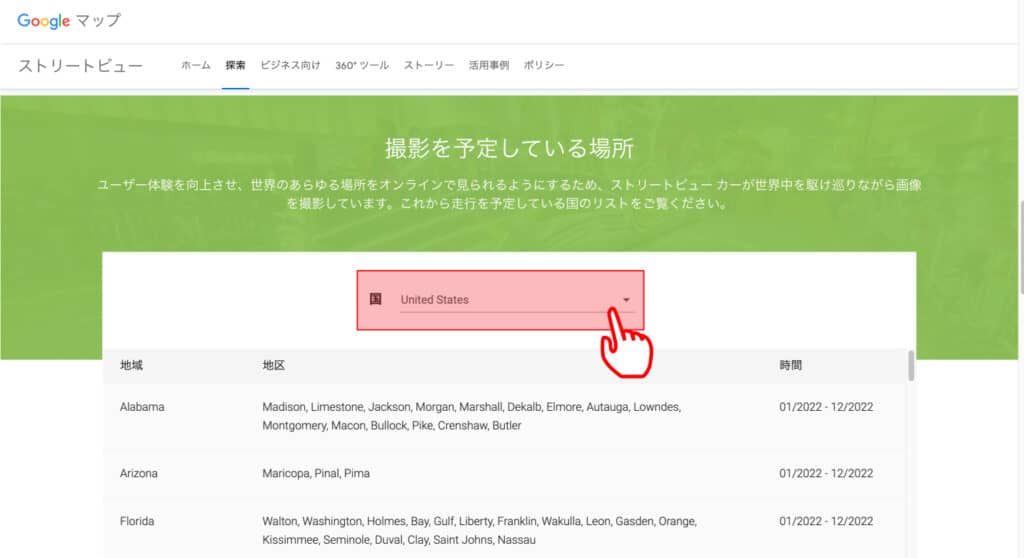The width and height of the screenshot is (1024, 558).
Task: Click the Alabama districts list text
Action: tap(472, 416)
